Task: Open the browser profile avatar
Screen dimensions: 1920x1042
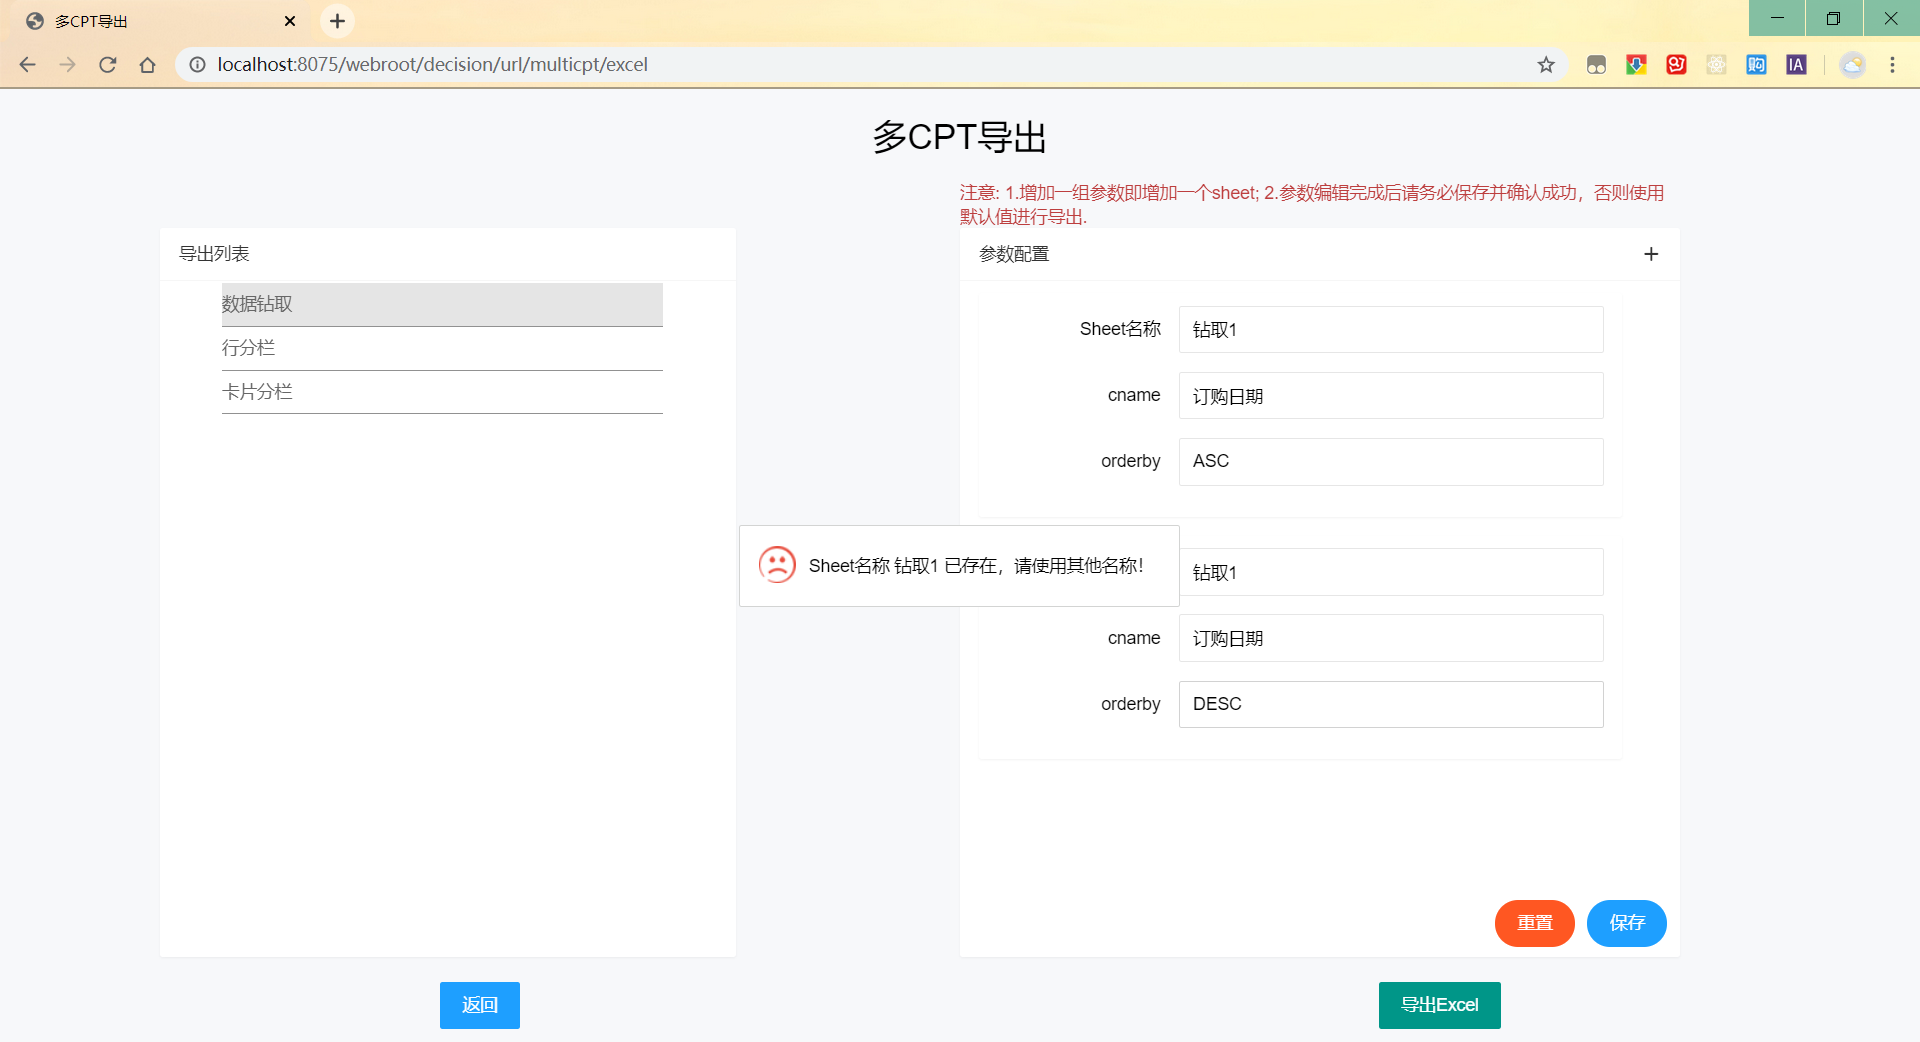Action: pos(1852,65)
